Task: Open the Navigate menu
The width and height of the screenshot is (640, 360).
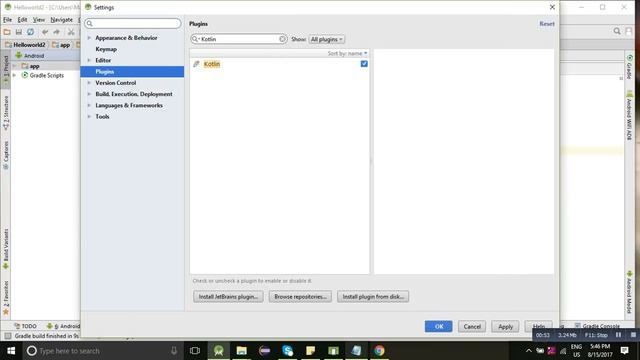Action: click(61, 20)
